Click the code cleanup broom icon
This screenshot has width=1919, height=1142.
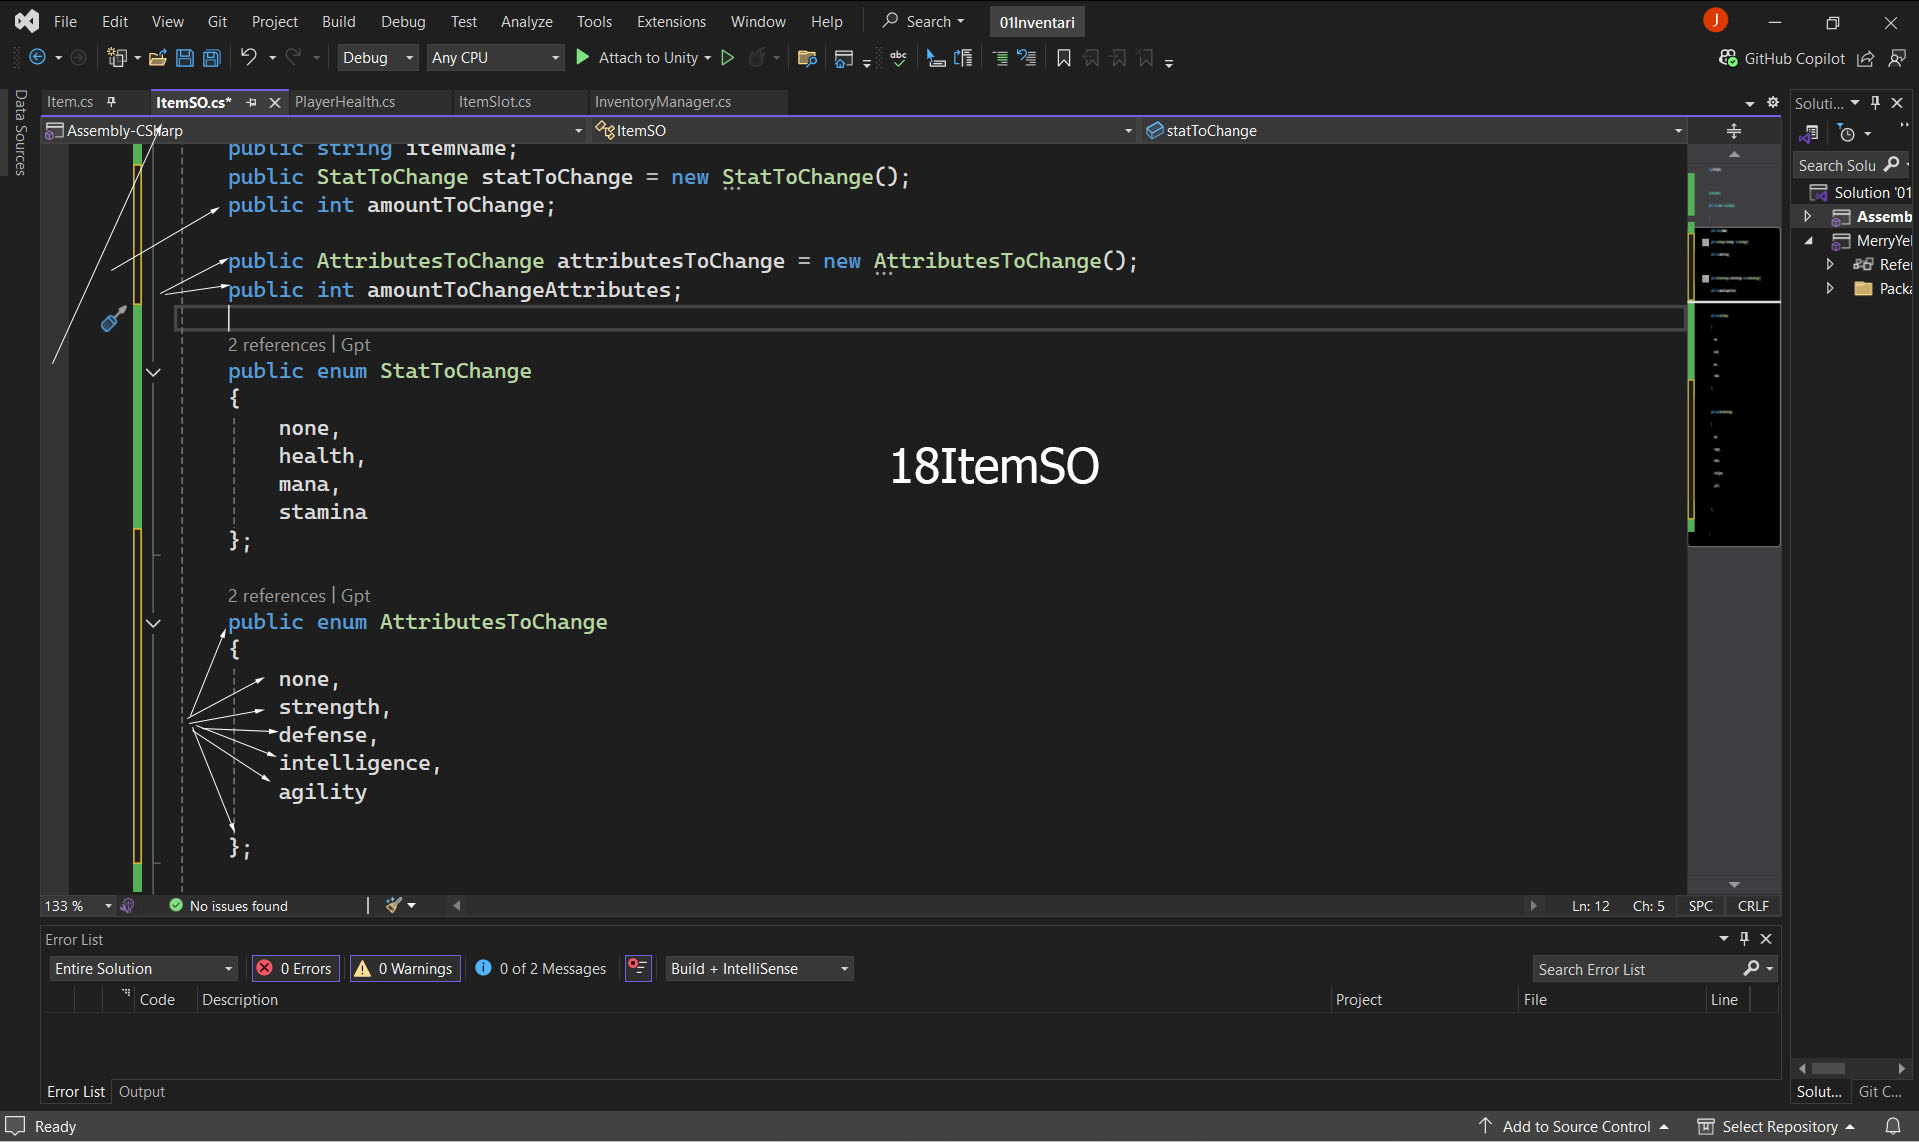pyautogui.click(x=395, y=905)
